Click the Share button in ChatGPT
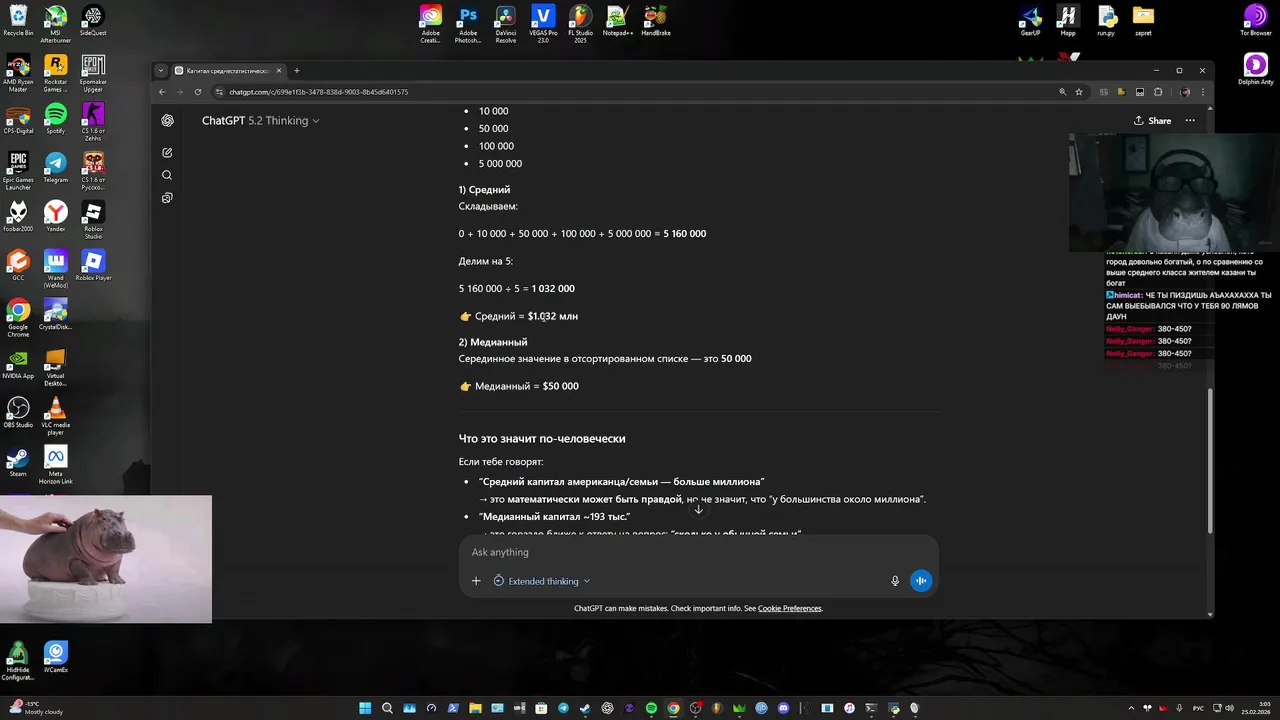 point(1152,120)
